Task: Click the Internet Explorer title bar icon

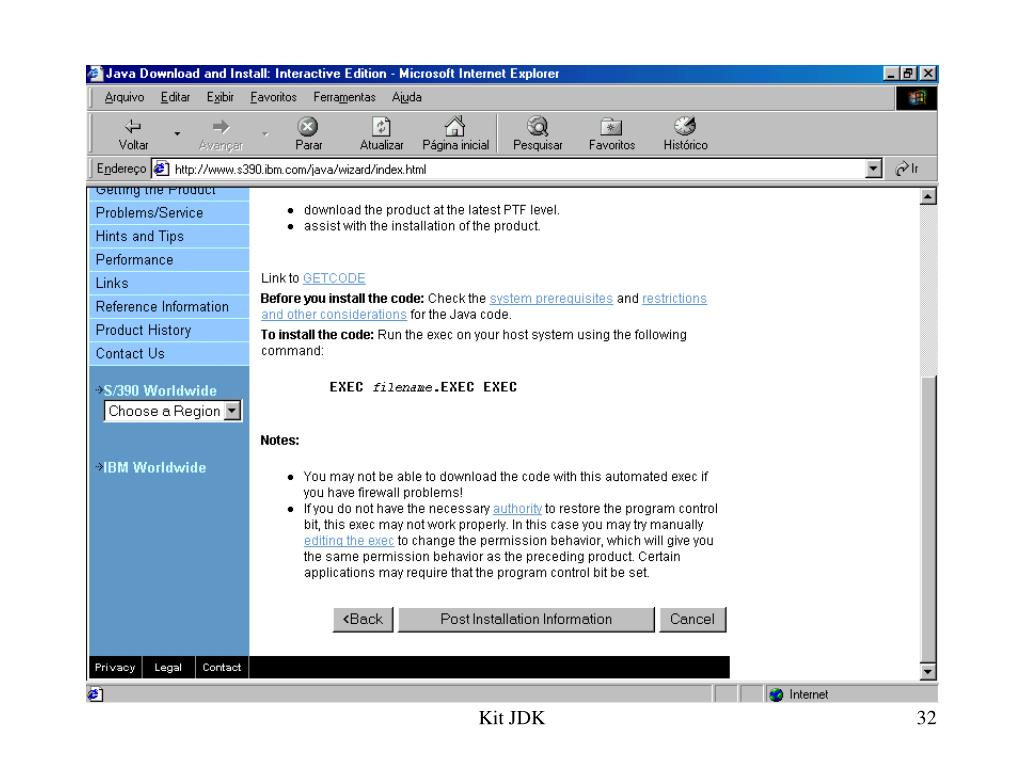Action: click(x=95, y=74)
